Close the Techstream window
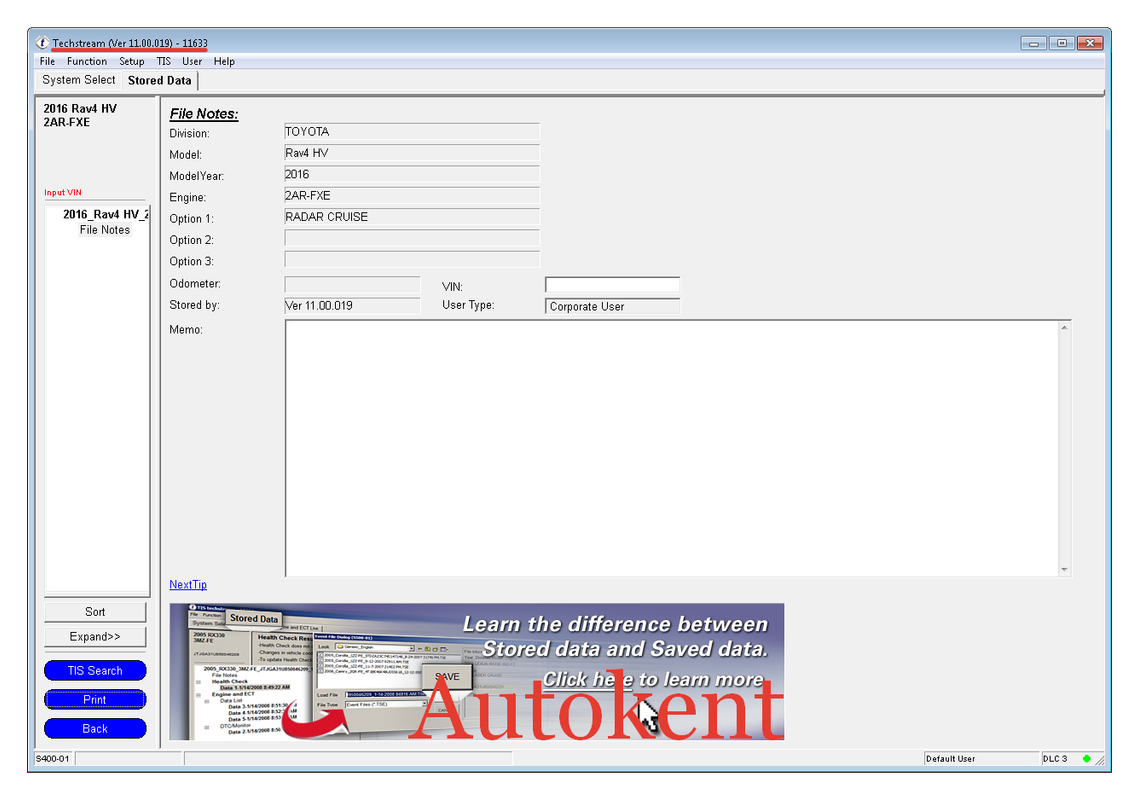This screenshot has height=800, width=1139. [1090, 44]
